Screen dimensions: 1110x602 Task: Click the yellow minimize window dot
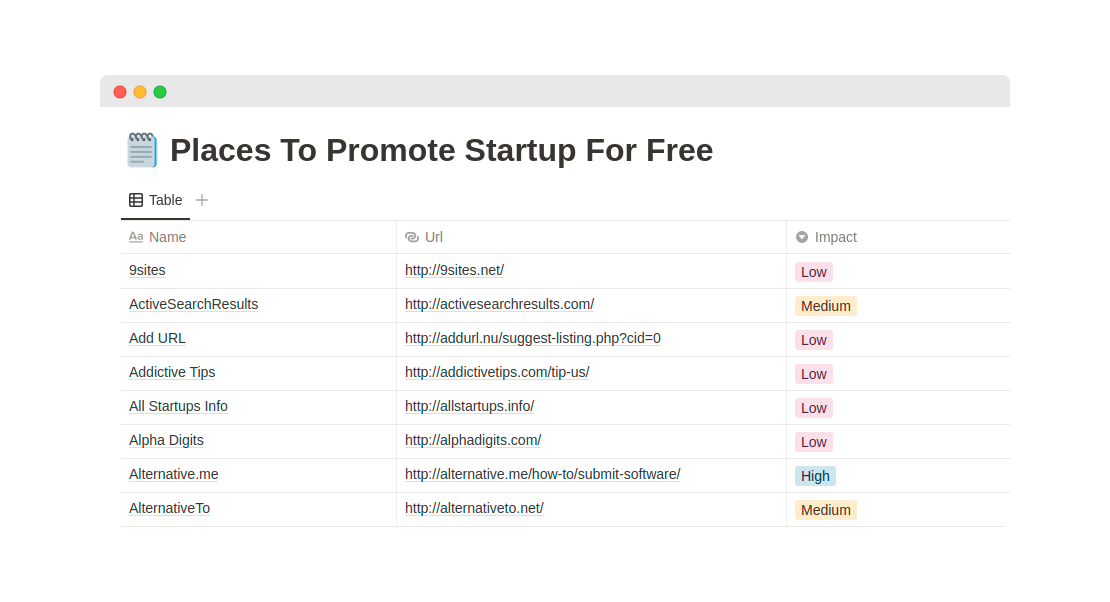click(x=140, y=92)
